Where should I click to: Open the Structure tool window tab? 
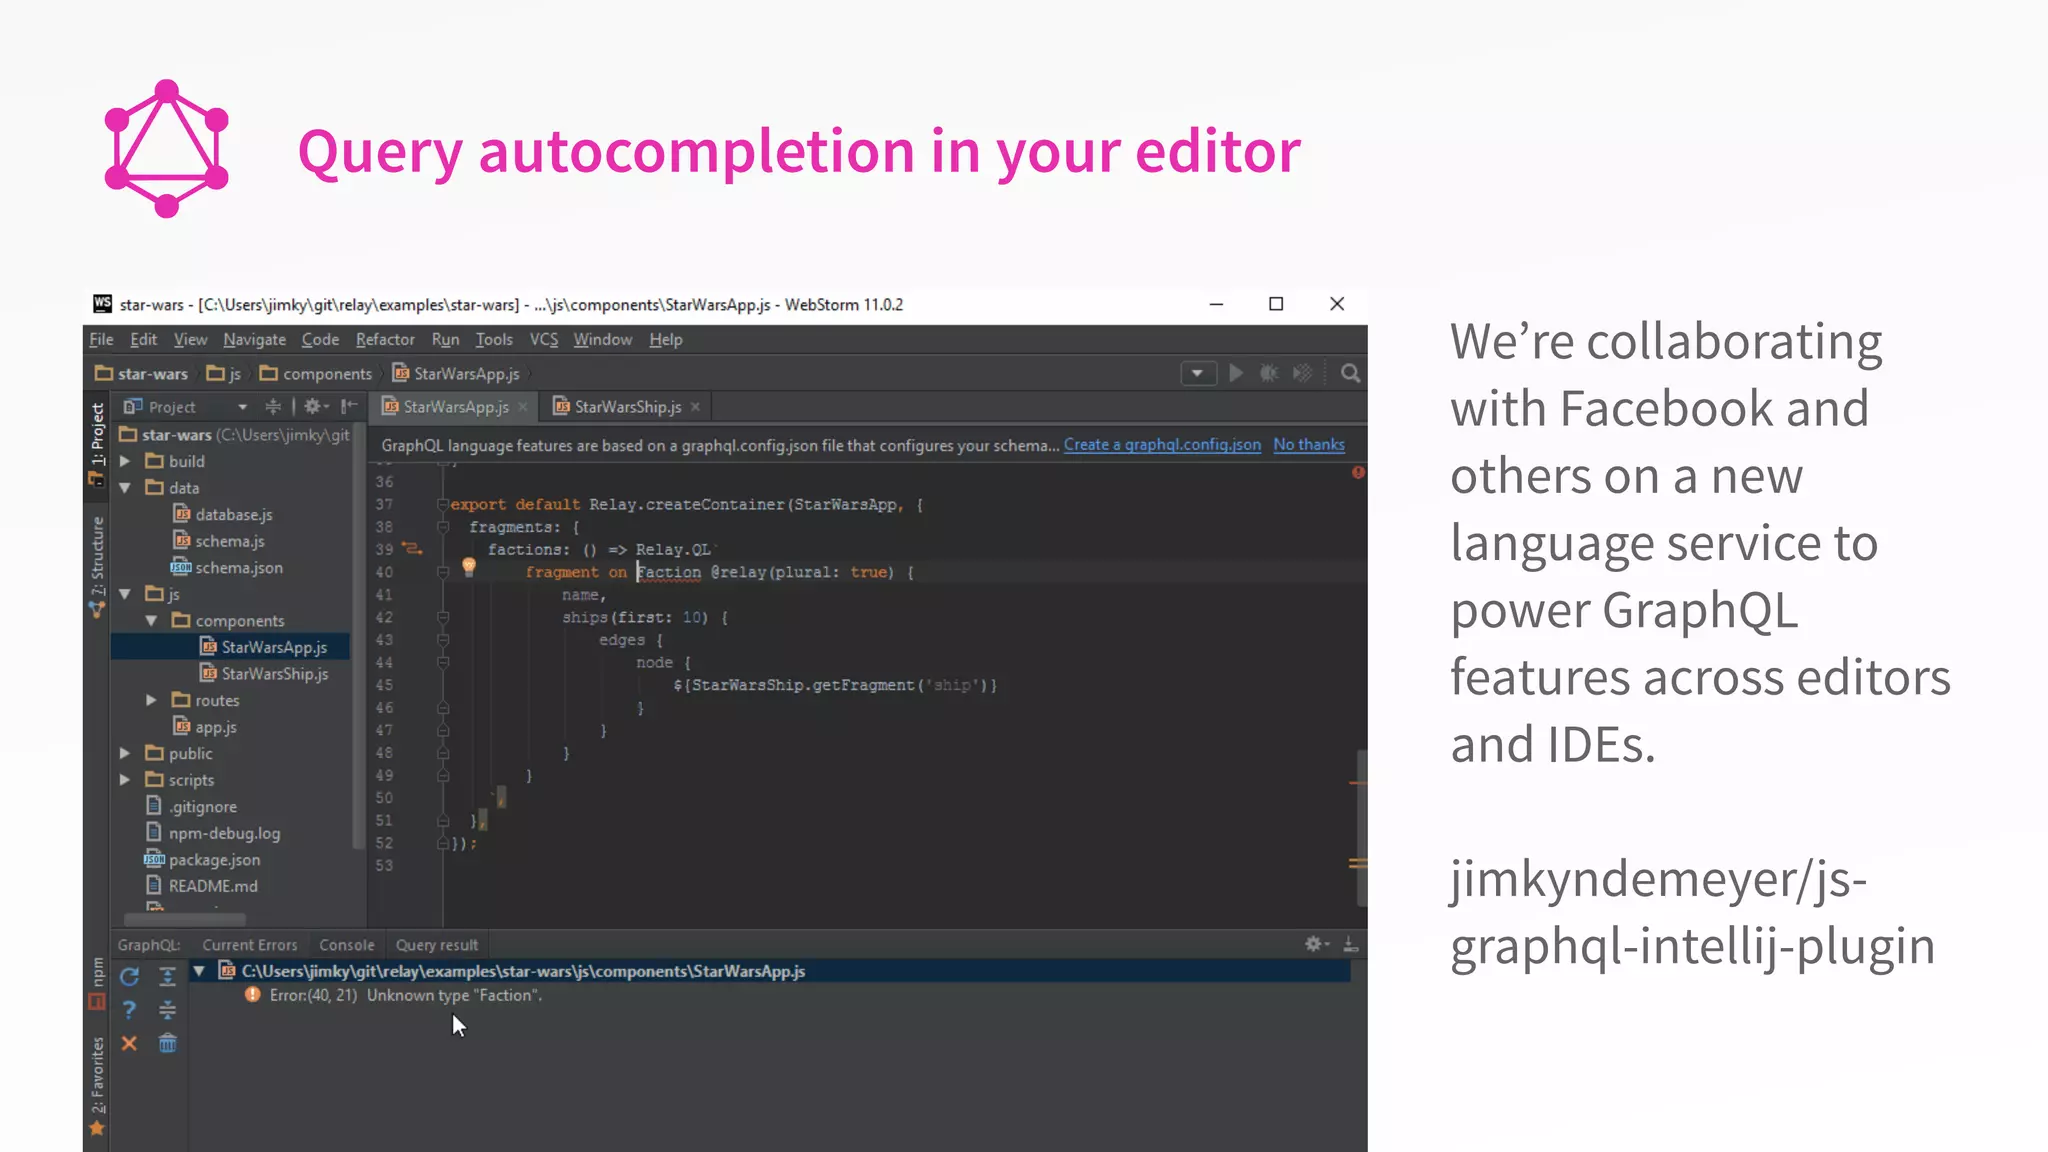pyautogui.click(x=97, y=566)
